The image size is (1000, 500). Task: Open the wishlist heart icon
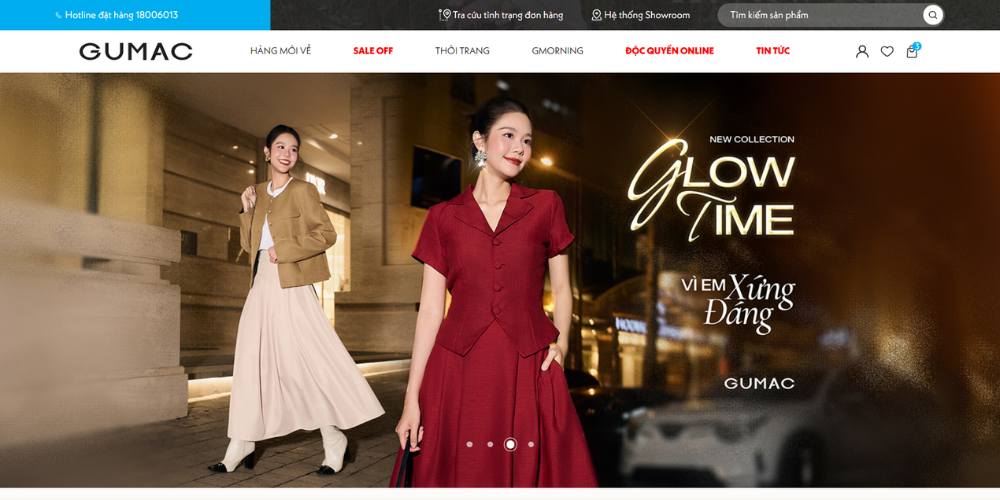click(x=887, y=52)
